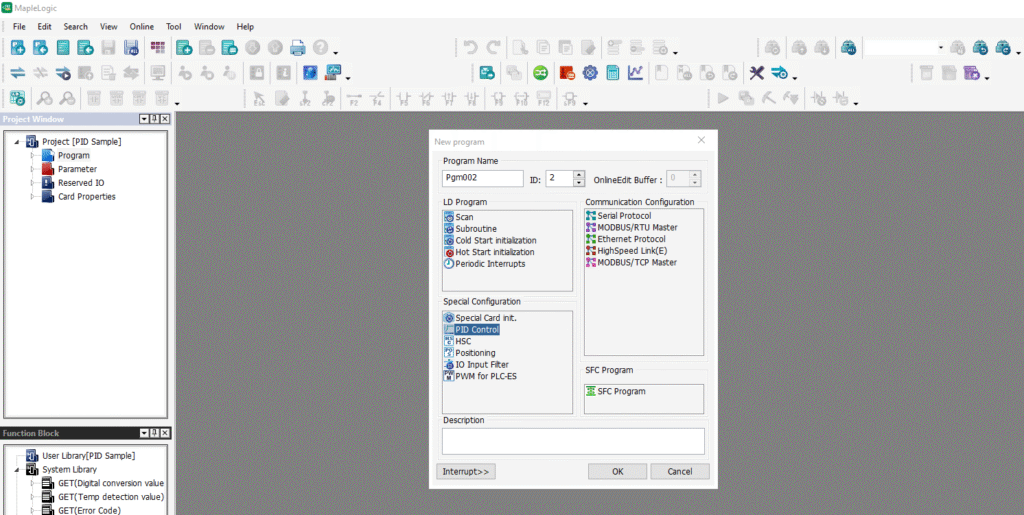Click the Scan icon in LD Program list
The image size is (1024, 515).
(x=449, y=217)
